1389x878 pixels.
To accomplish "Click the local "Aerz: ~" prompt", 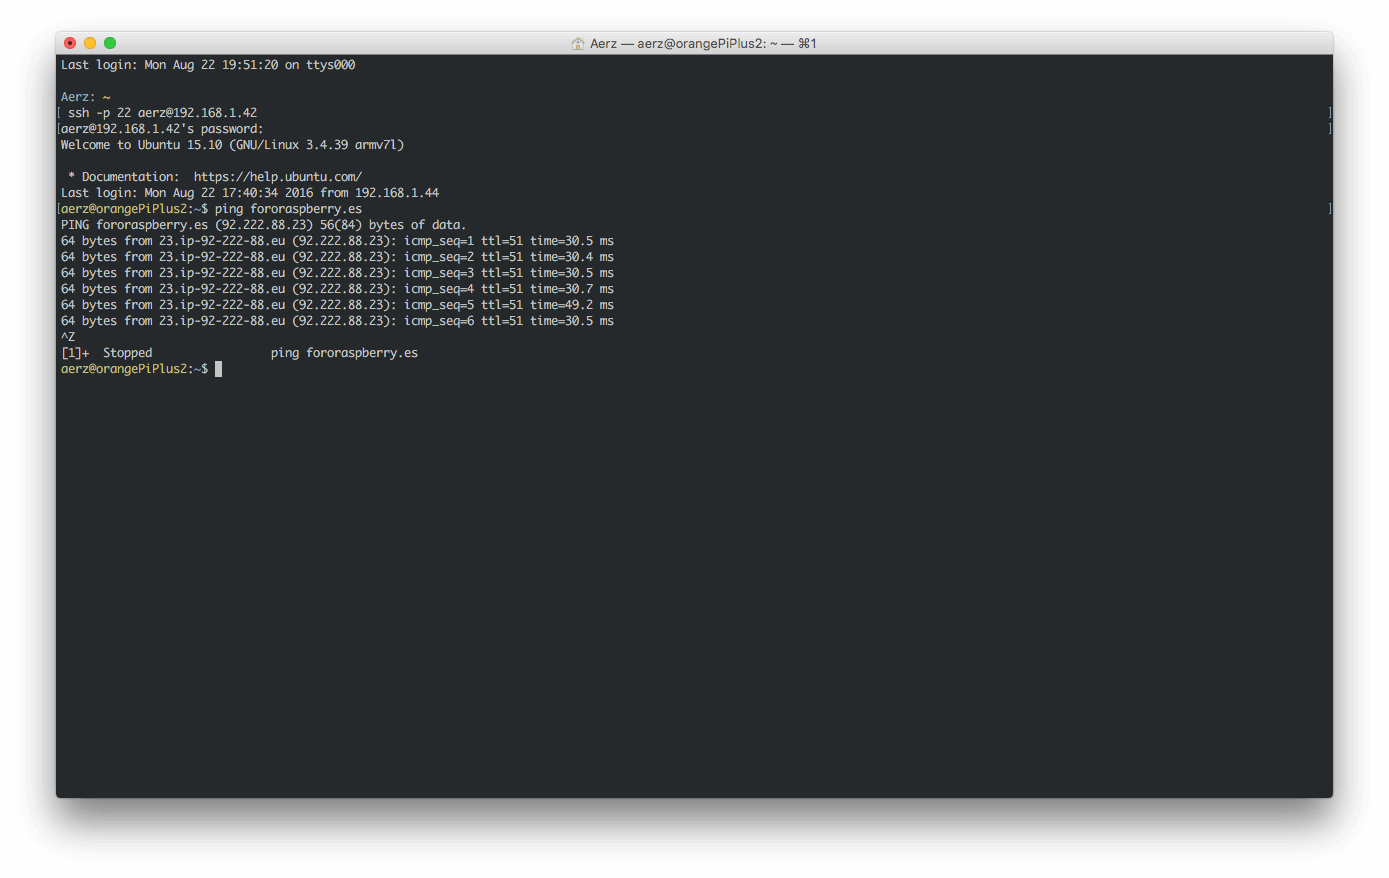I will point(85,97).
